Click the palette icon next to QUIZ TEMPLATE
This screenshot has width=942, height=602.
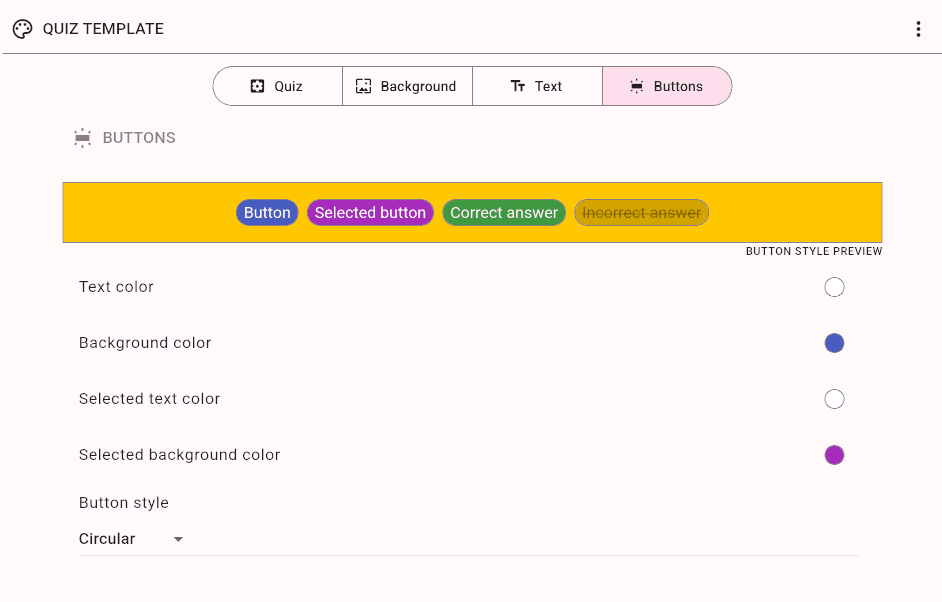coord(22,29)
